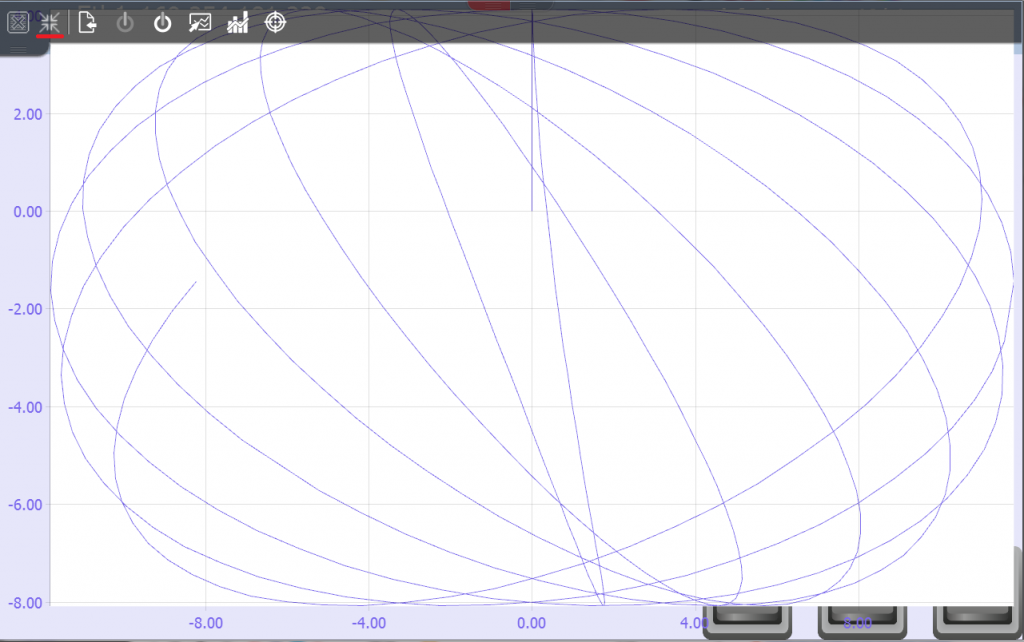Click the white power icon
This screenshot has width=1024, height=642.
162,24
